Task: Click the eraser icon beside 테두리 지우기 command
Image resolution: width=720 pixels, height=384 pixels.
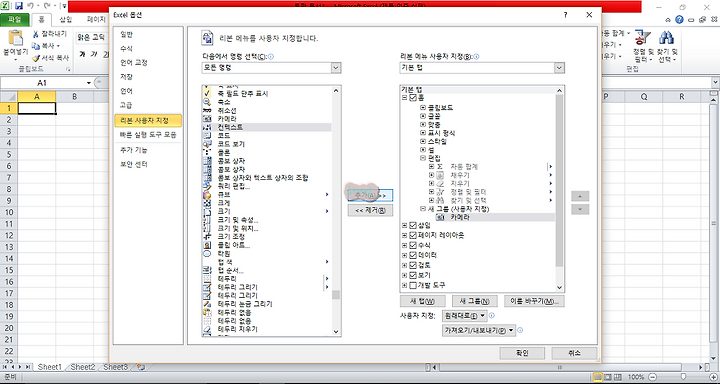Action: pyautogui.click(x=207, y=329)
